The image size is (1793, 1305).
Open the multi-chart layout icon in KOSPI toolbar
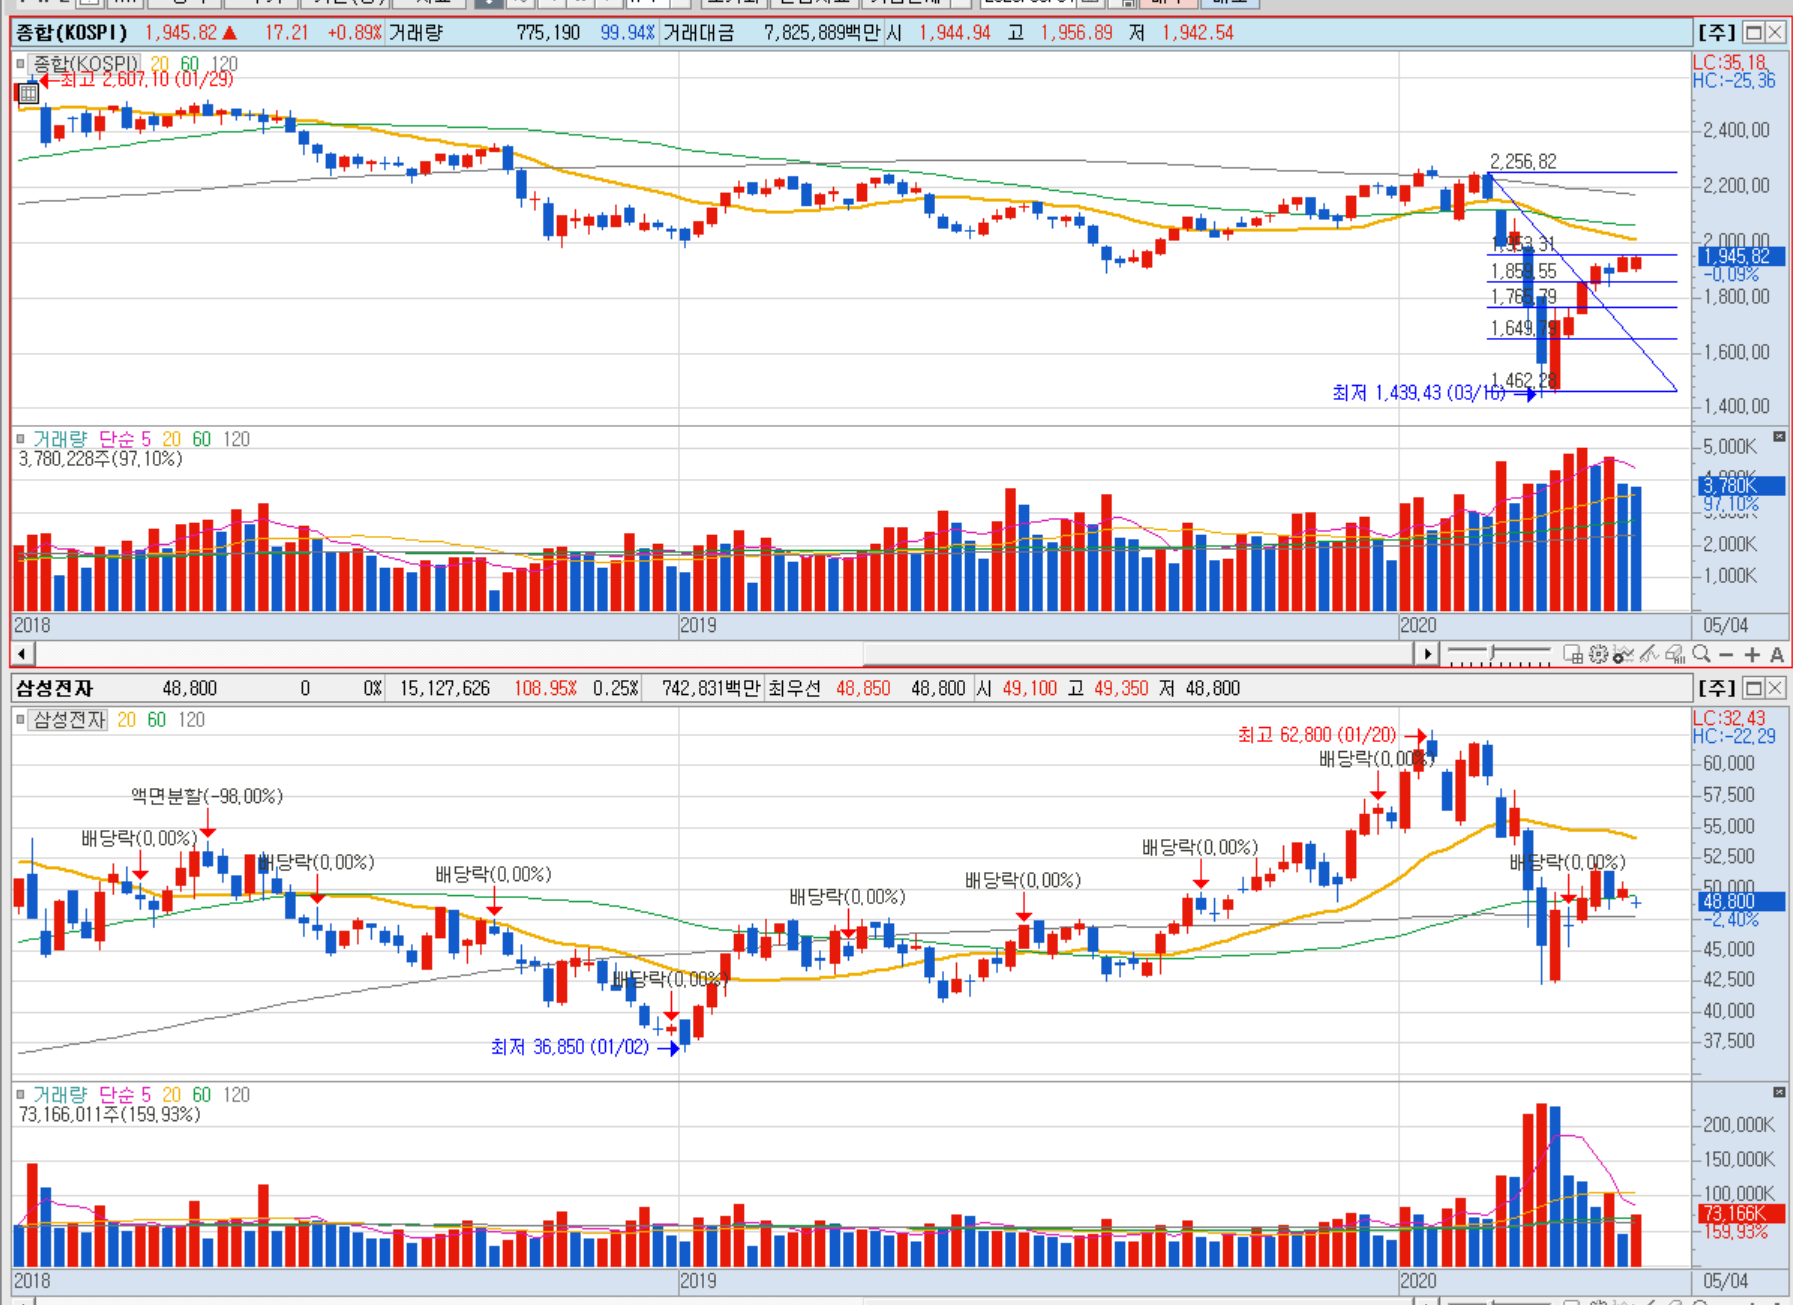pyautogui.click(x=1573, y=654)
